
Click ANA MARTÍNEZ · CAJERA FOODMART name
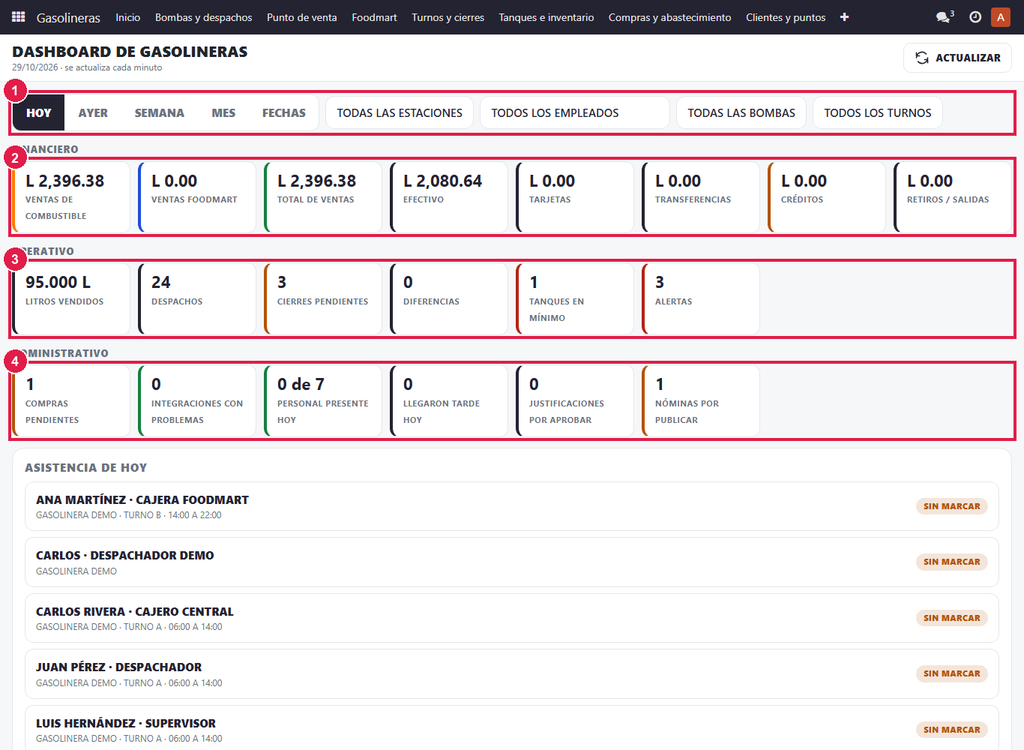point(142,500)
